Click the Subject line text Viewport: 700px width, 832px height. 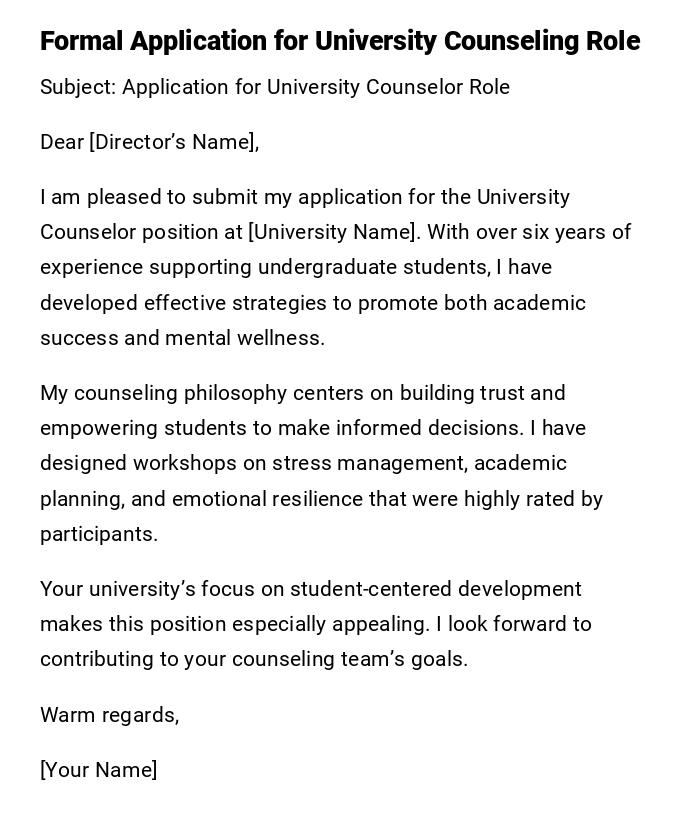tap(275, 87)
